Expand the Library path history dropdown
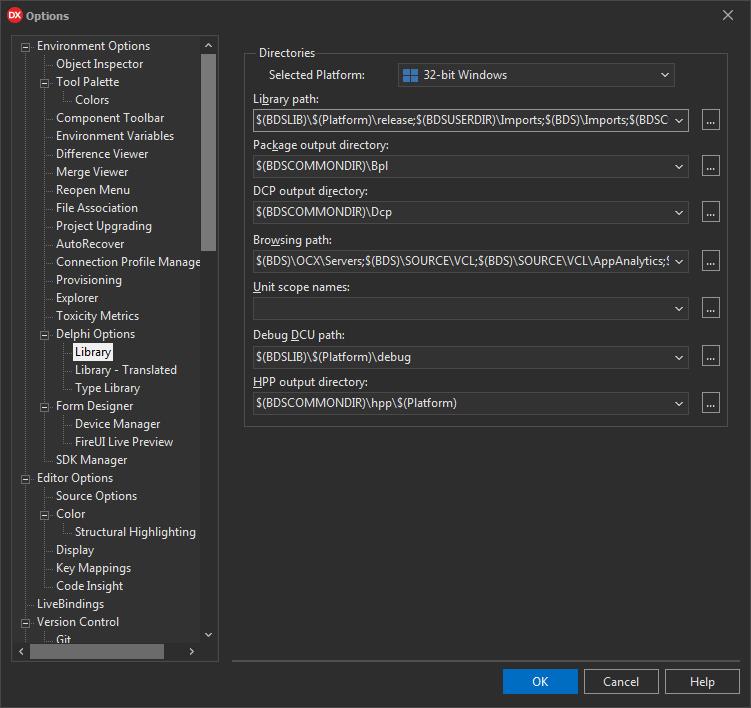The width and height of the screenshot is (751, 708). pyautogui.click(x=679, y=121)
